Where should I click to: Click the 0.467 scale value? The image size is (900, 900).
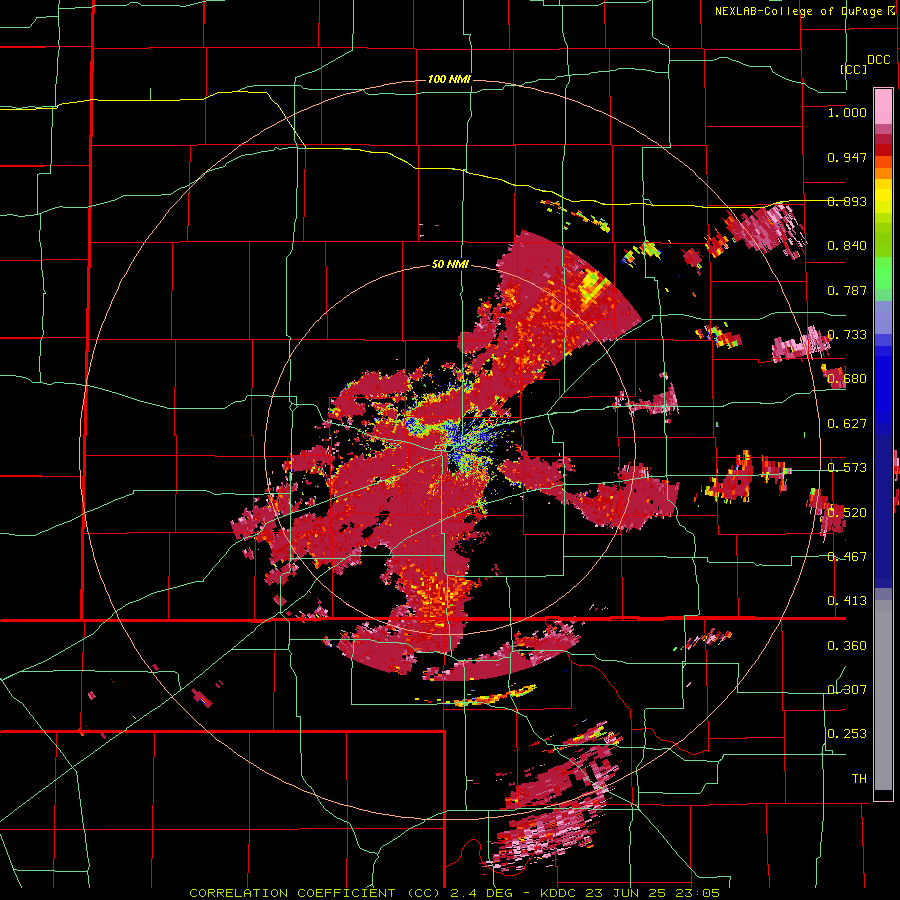(x=847, y=557)
